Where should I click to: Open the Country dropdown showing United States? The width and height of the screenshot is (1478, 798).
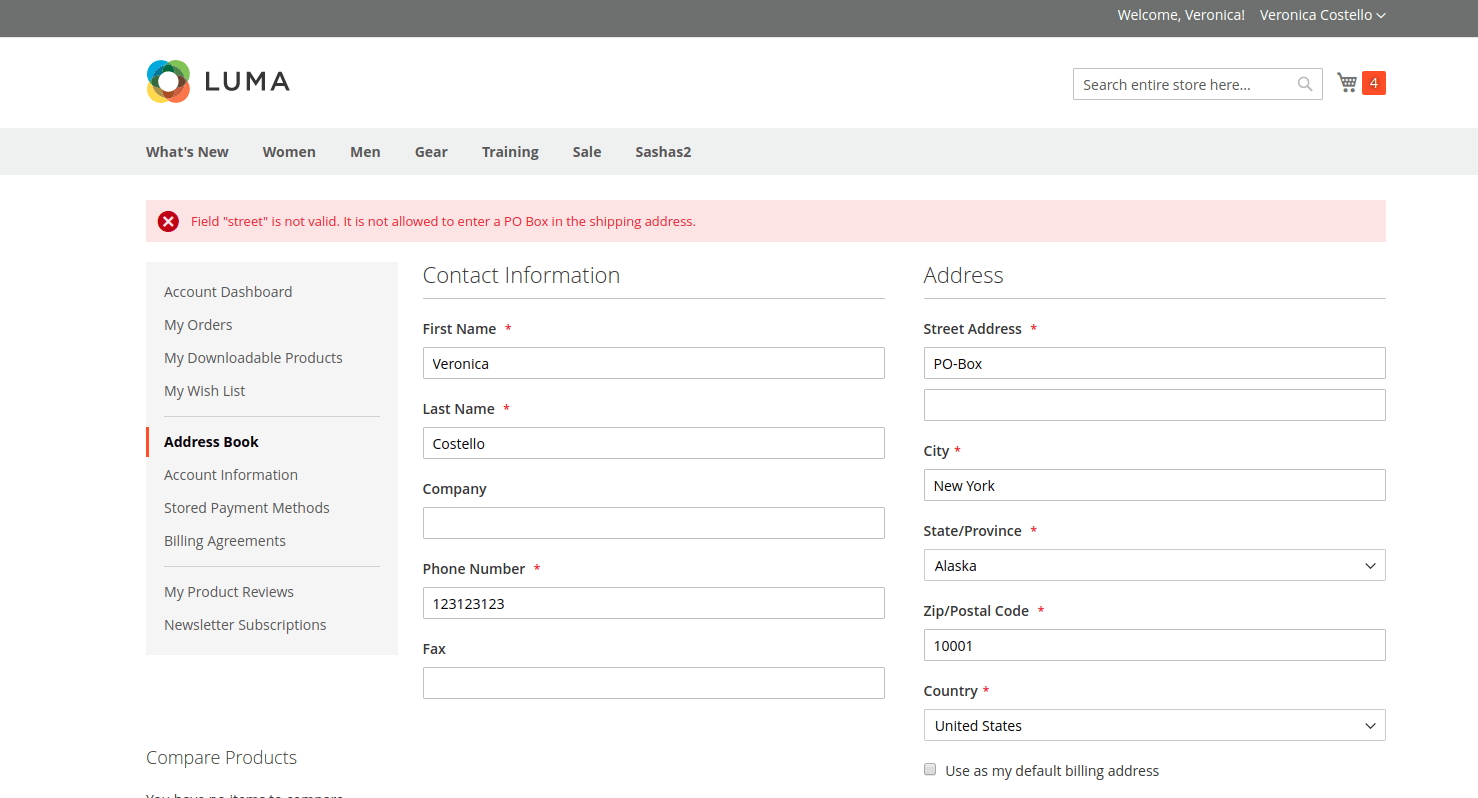click(x=1154, y=725)
